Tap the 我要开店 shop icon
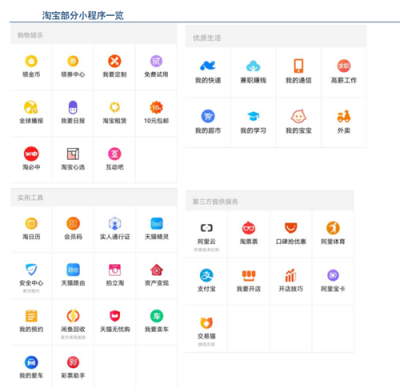Viewport: 400px width, 392px height. tap(249, 275)
